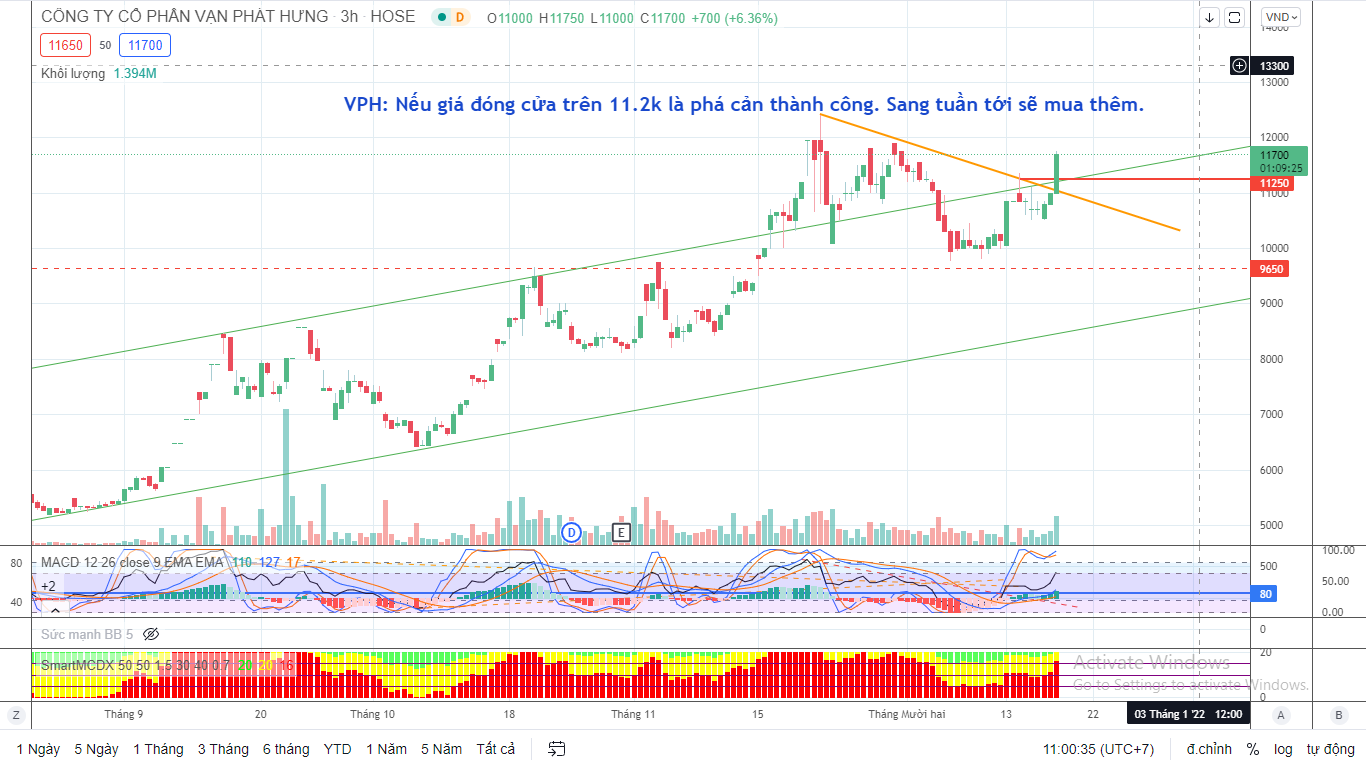Click the D dividend marker on chart
Screen dimensions: 1366x768
[572, 532]
